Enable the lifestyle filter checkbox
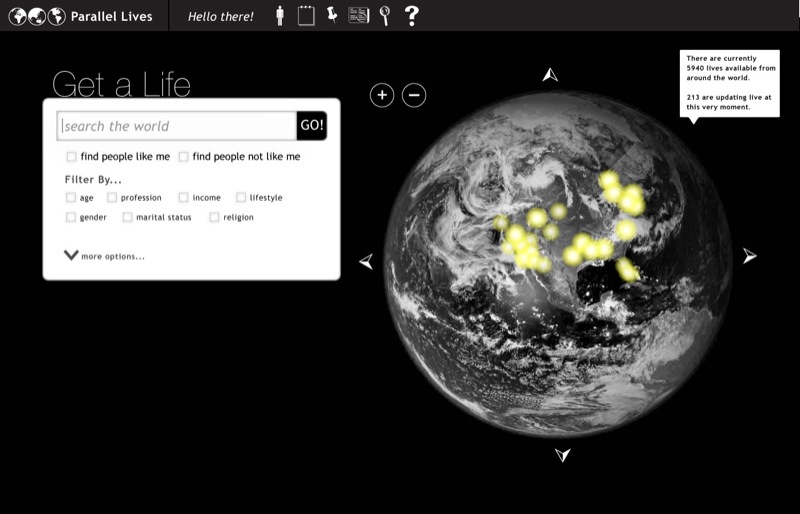The image size is (800, 514). pos(241,198)
